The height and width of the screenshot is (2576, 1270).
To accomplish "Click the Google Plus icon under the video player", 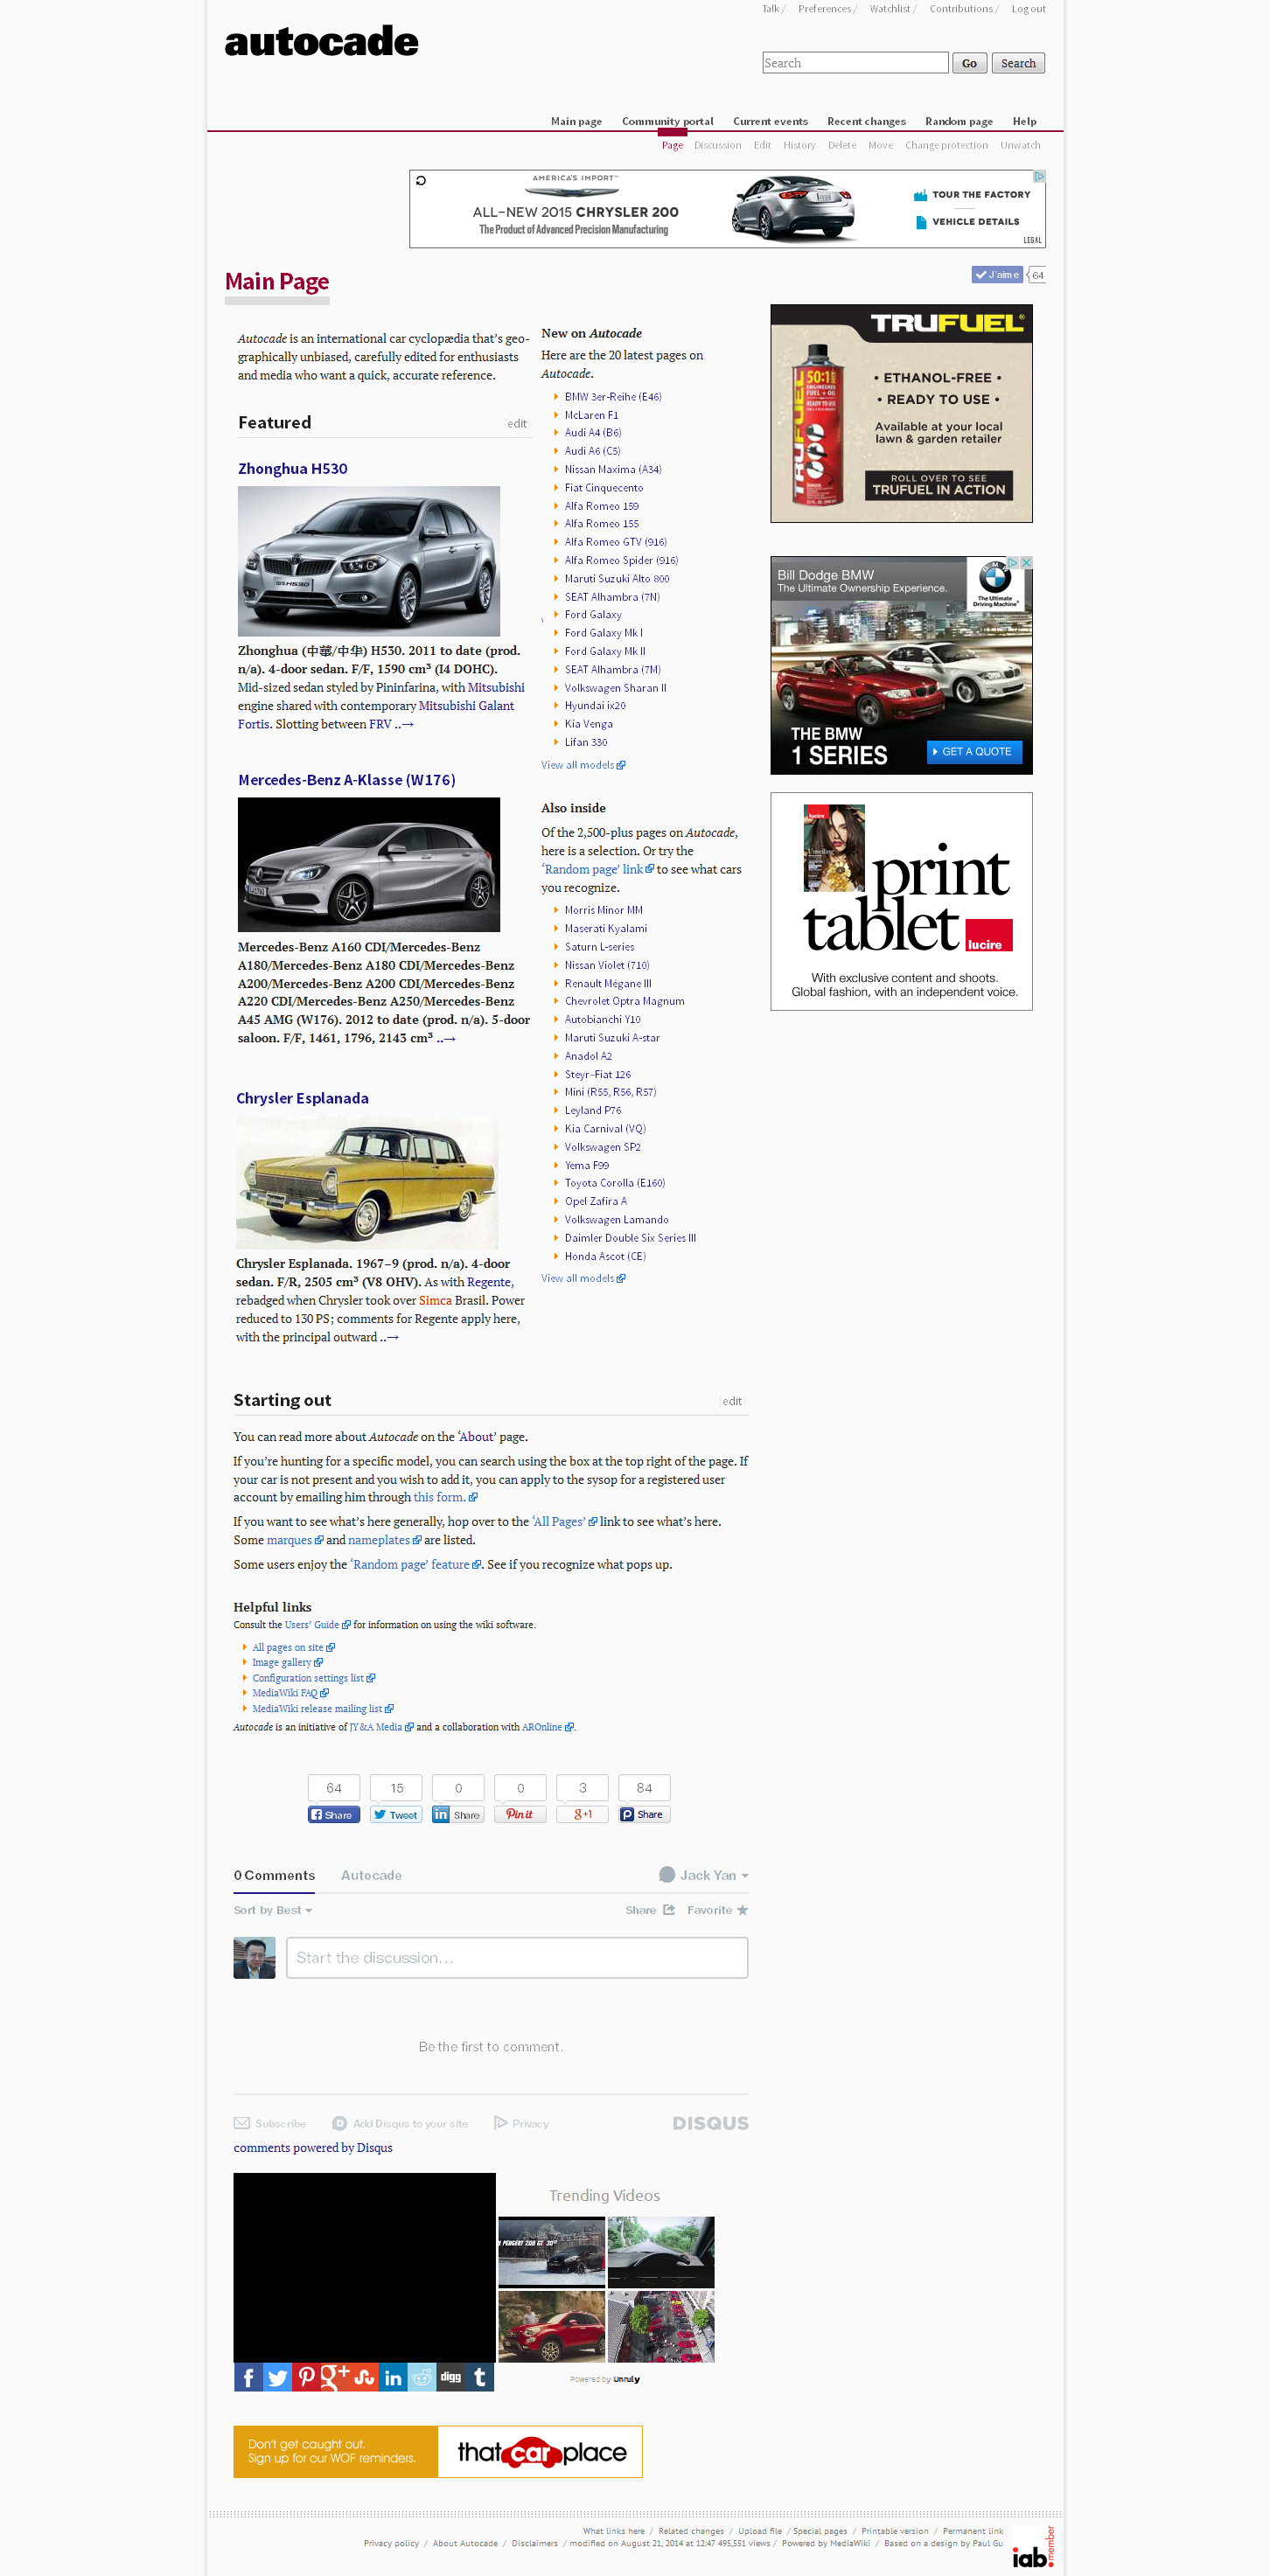I will coord(335,2377).
